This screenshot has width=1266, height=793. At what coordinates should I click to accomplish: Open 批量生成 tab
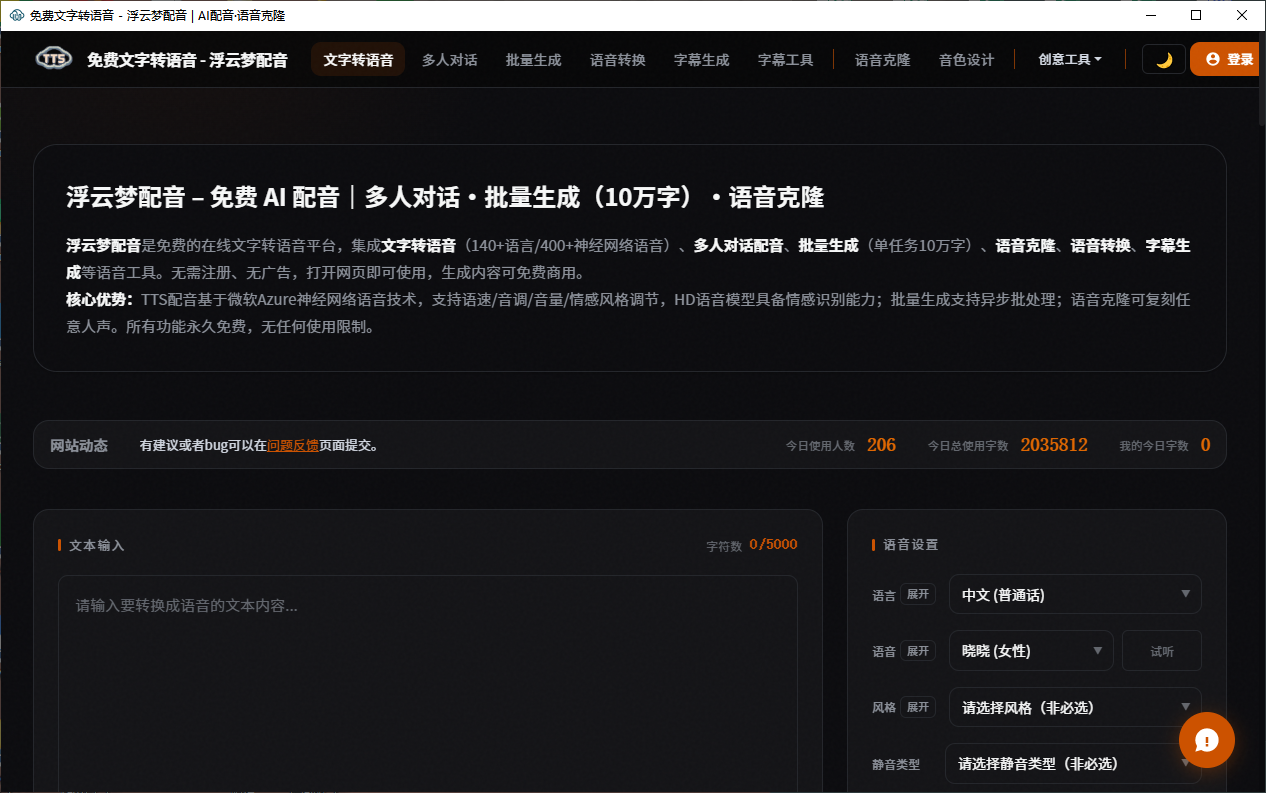(533, 59)
